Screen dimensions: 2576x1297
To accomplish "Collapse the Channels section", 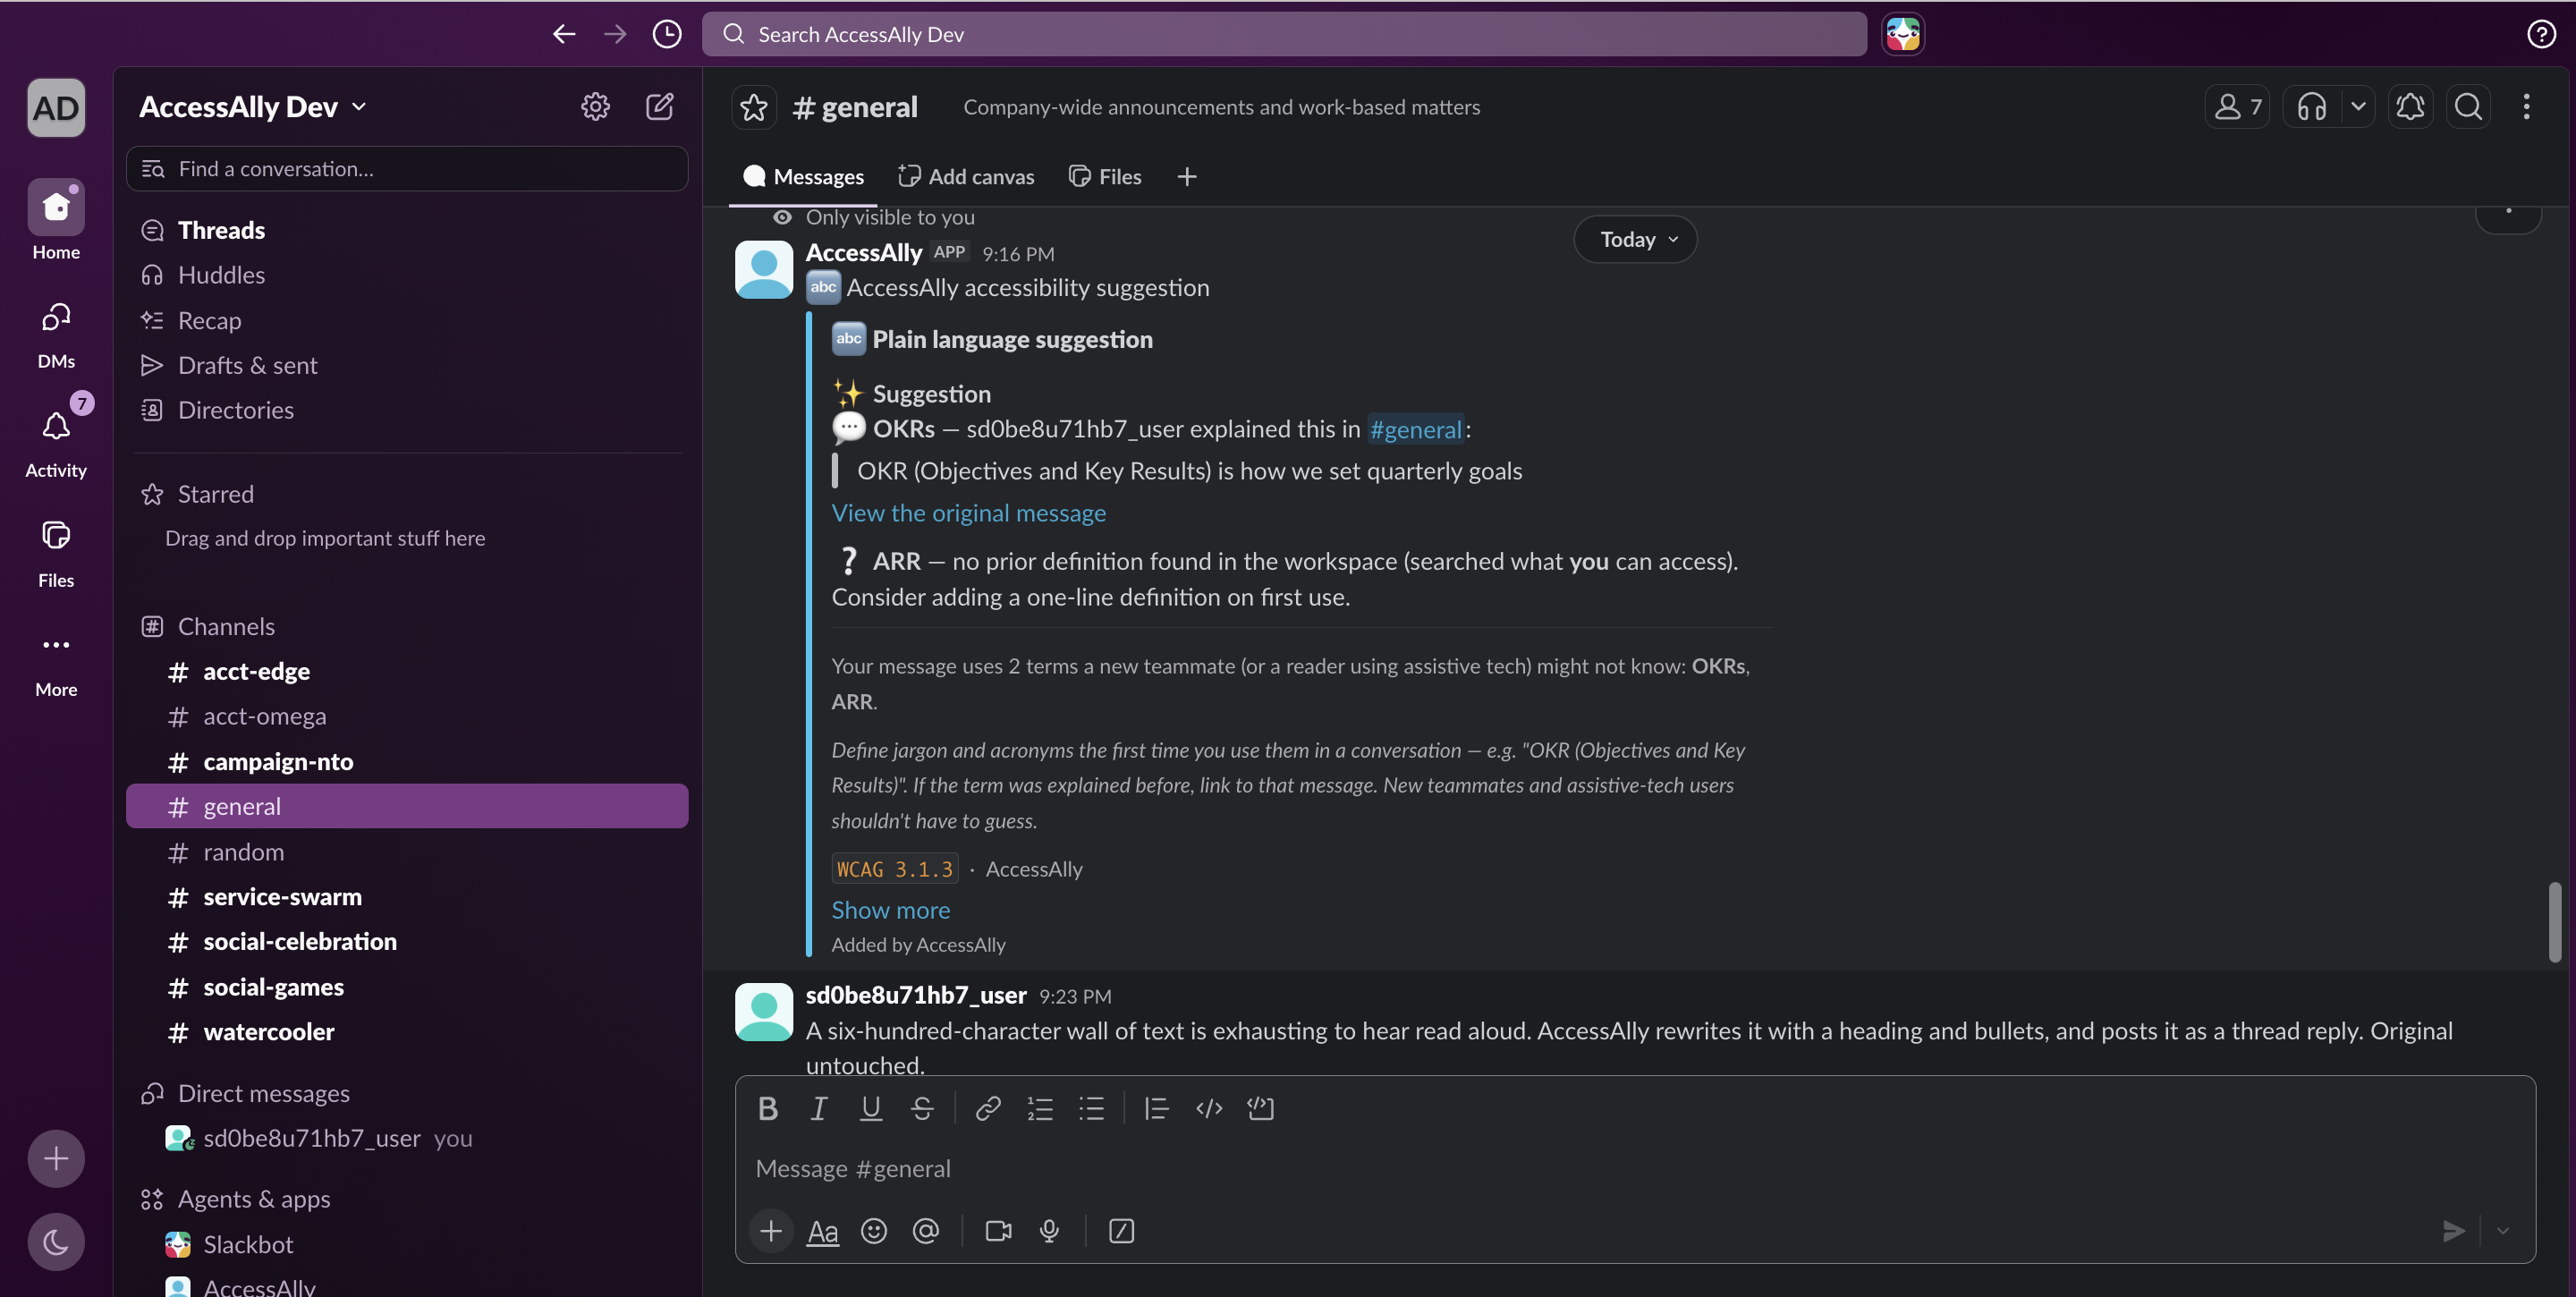I will pyautogui.click(x=225, y=626).
